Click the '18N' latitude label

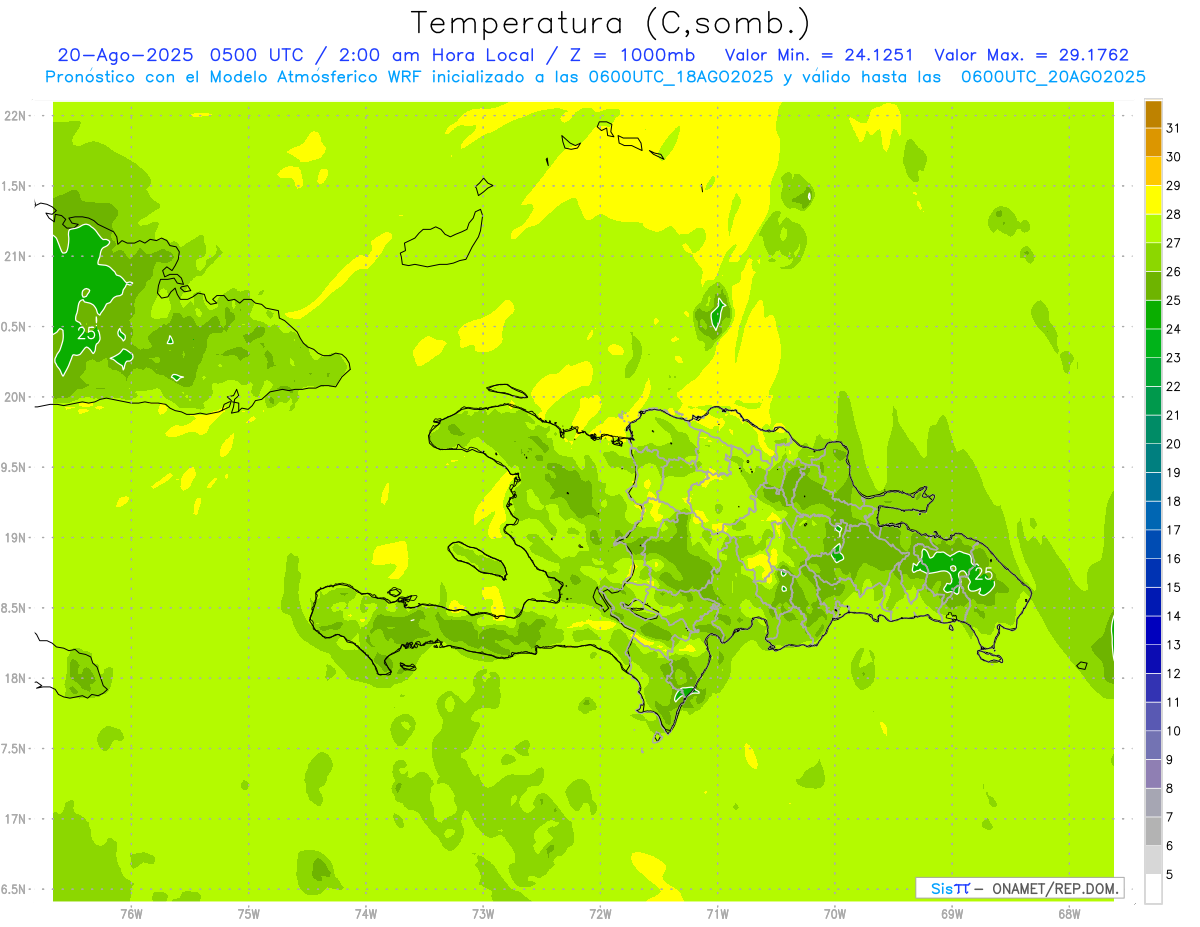pyautogui.click(x=14, y=678)
